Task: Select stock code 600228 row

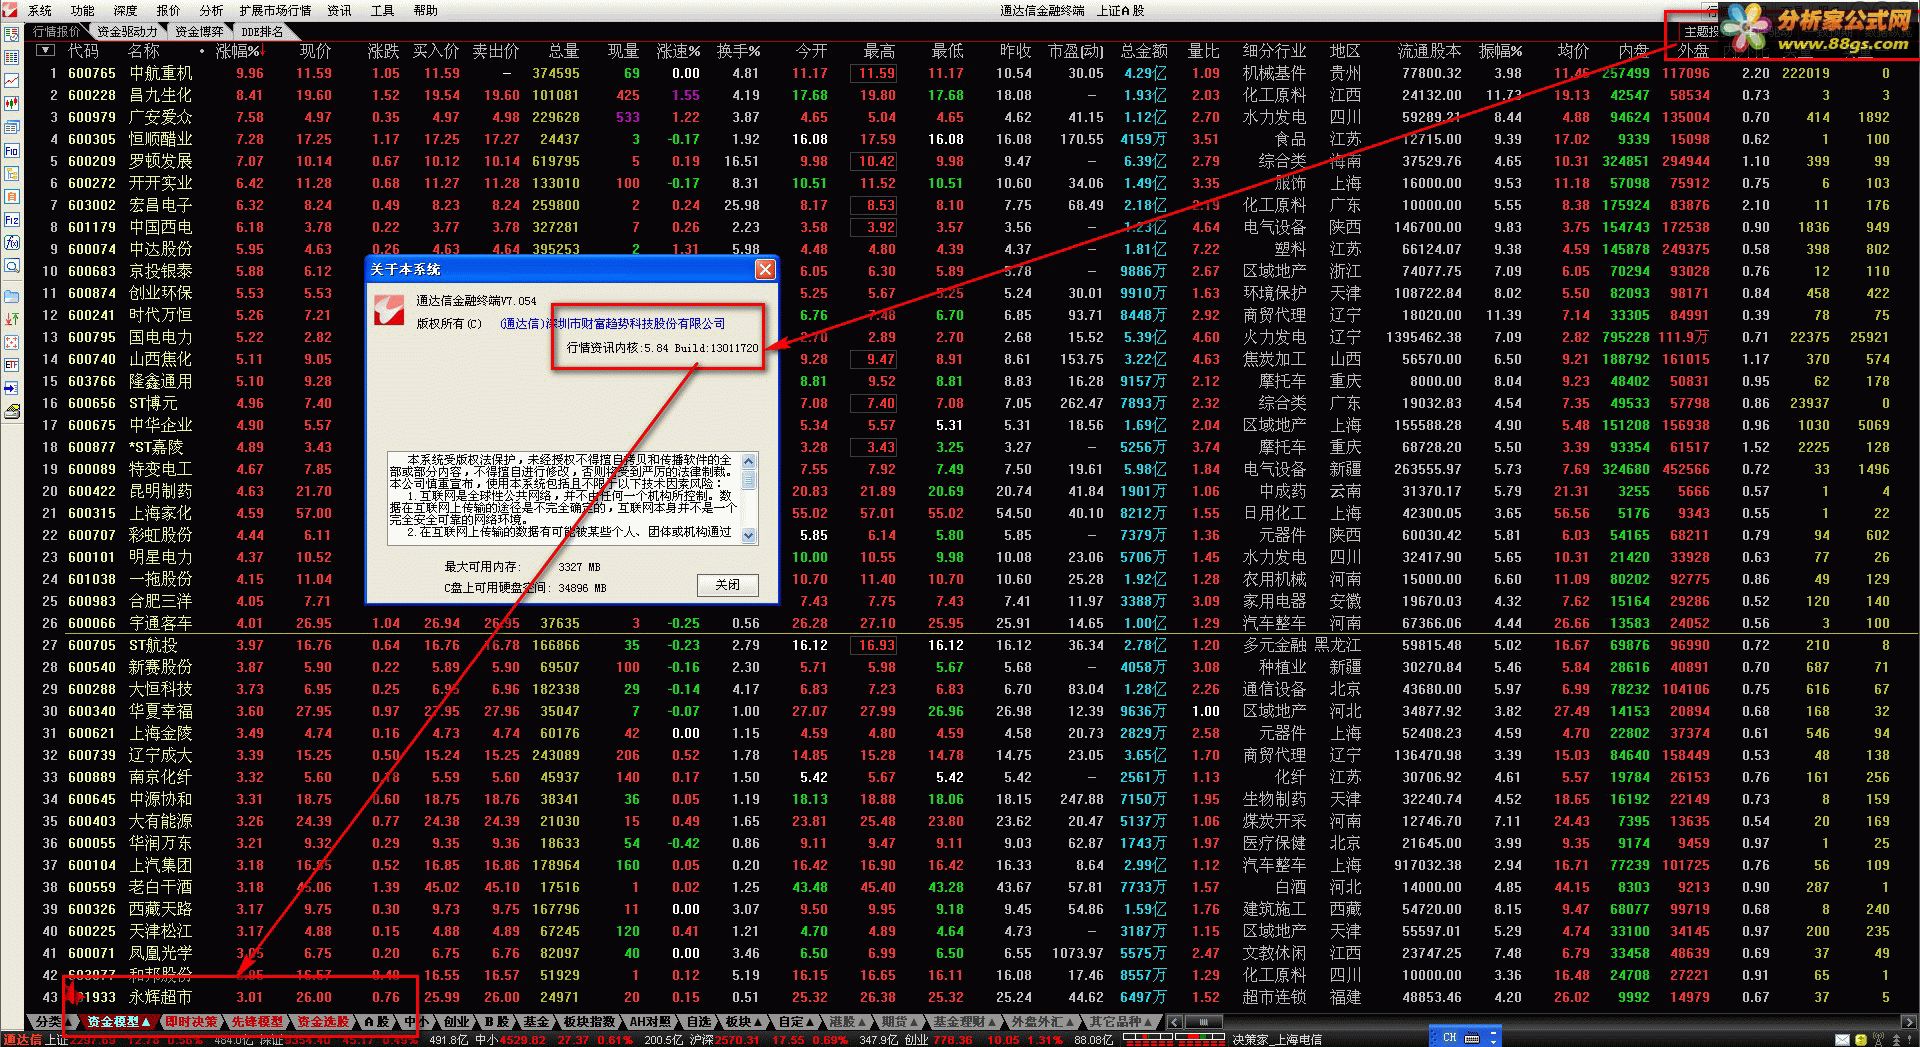Action: pos(971,95)
